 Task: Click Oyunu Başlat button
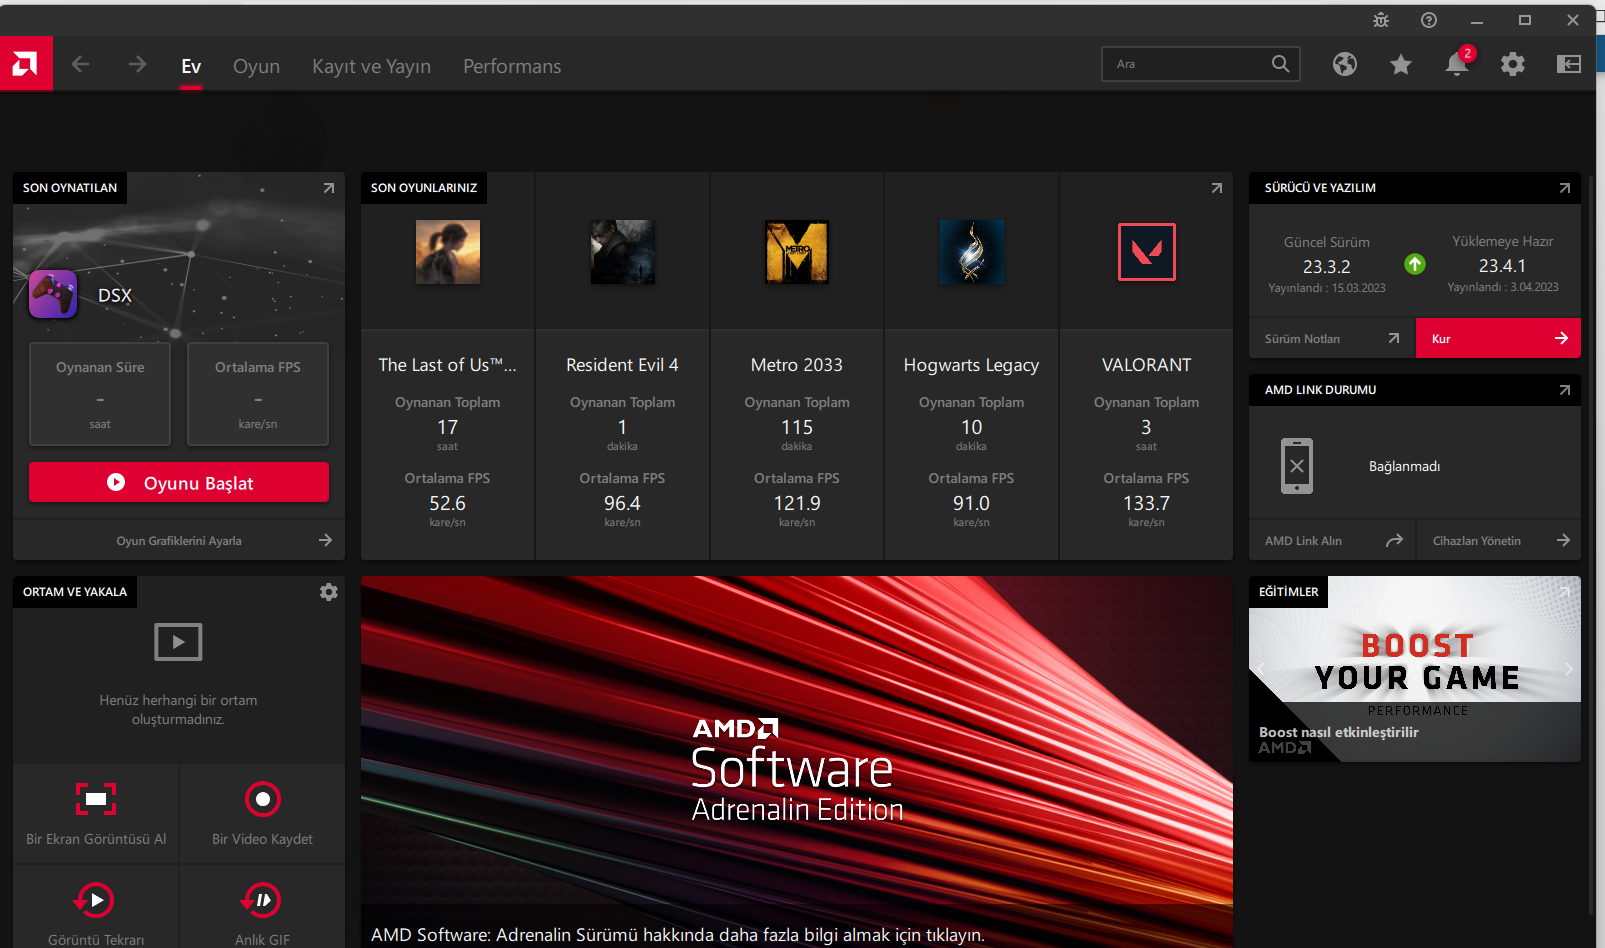179,482
